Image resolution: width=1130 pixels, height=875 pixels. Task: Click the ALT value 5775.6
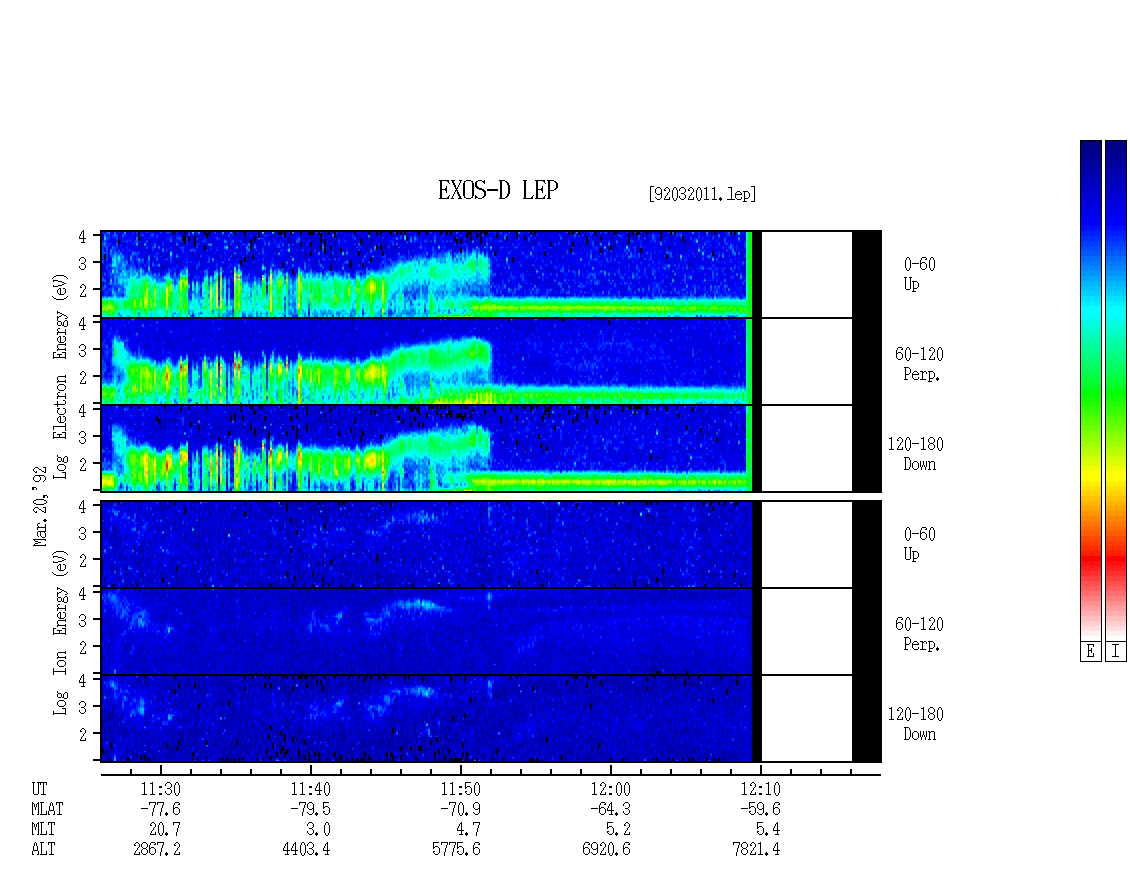click(x=457, y=850)
